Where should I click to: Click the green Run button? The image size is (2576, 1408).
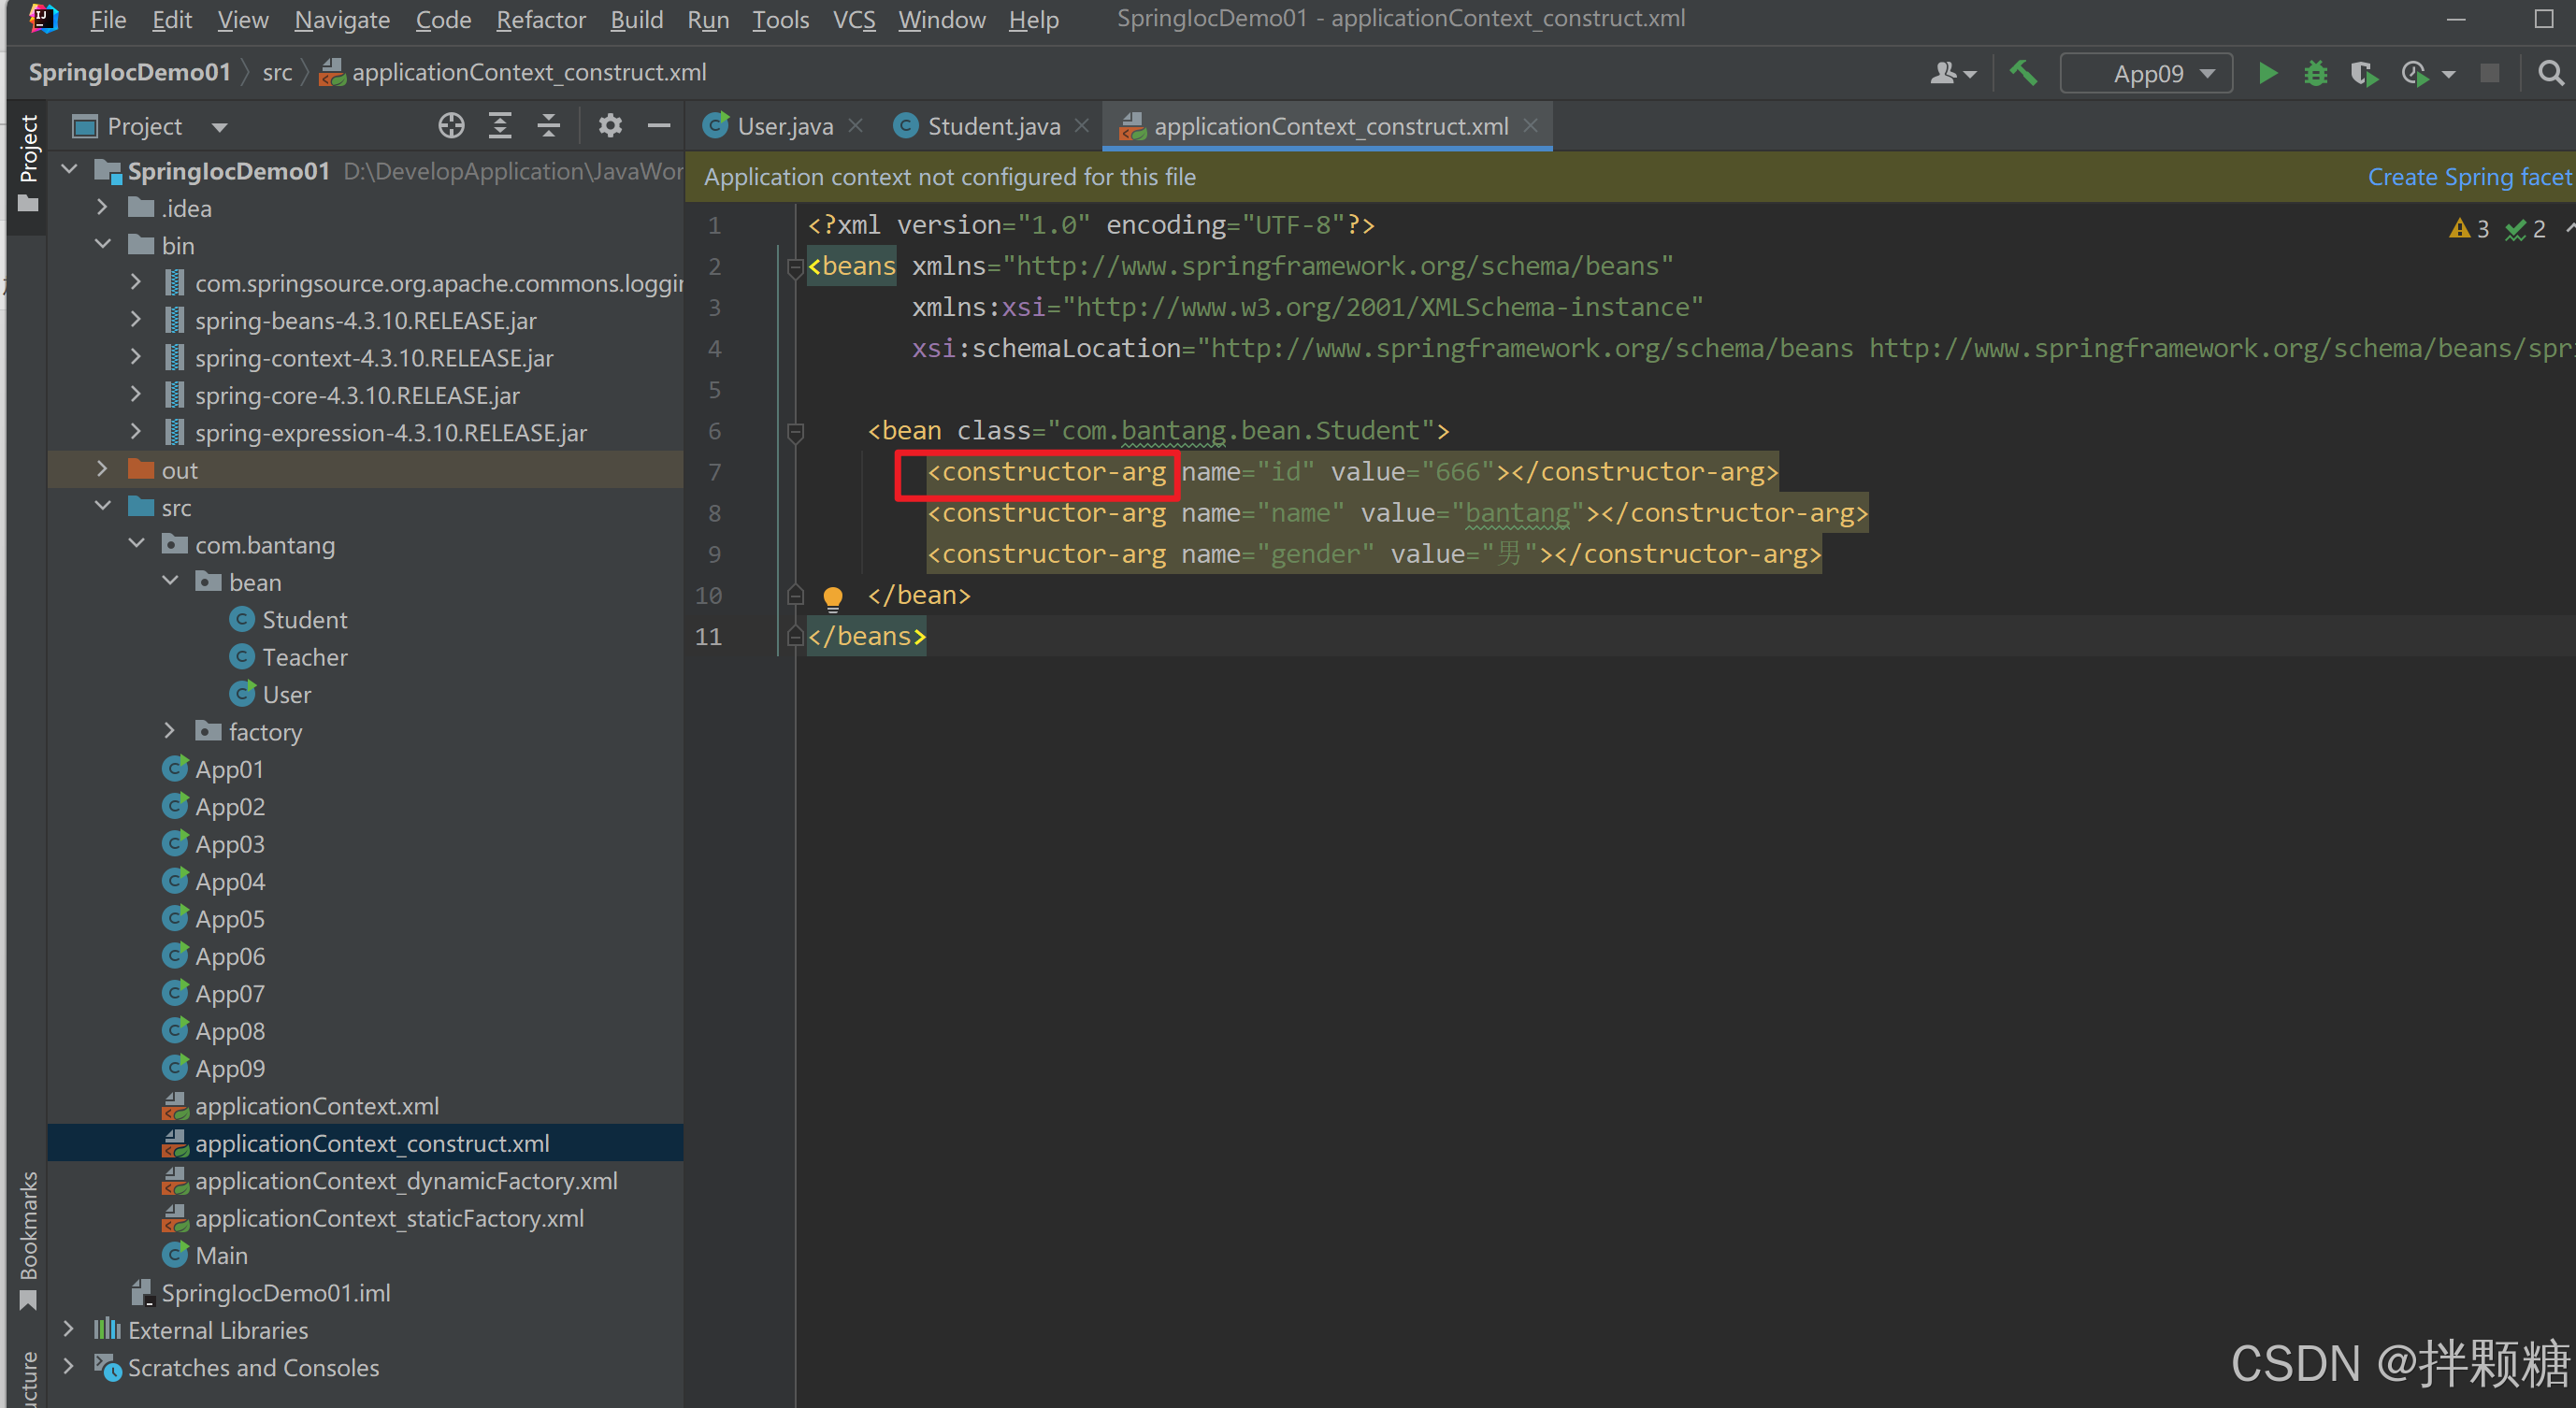pyautogui.click(x=2267, y=74)
